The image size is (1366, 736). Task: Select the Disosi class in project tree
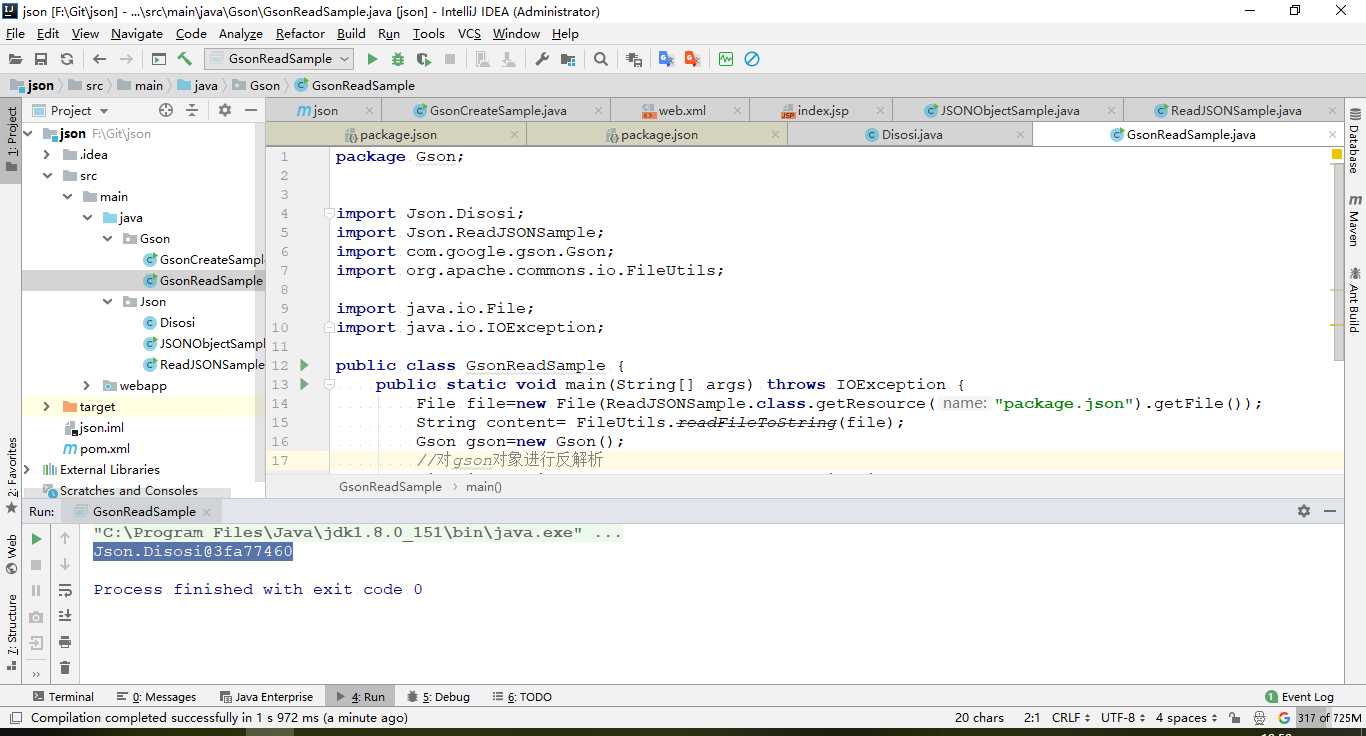170,323
